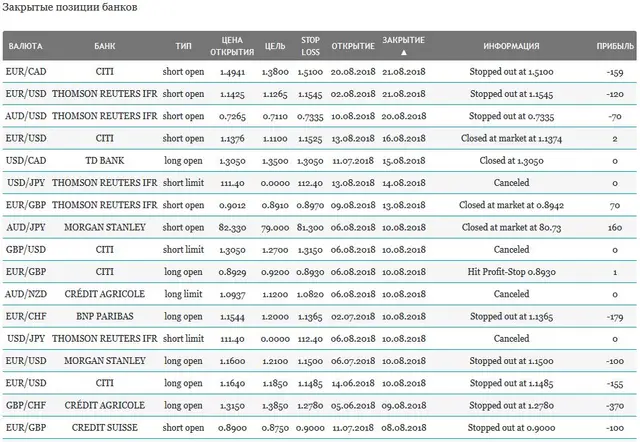Sort by ИНФОРМАЦИЯ column header
This screenshot has width=640, height=442.
(511, 46)
